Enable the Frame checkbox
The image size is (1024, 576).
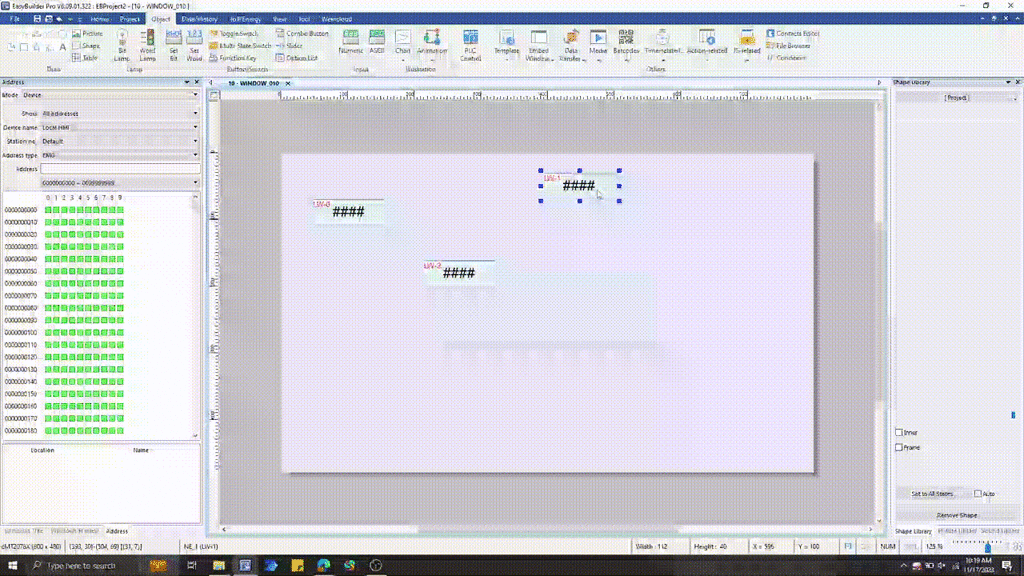click(x=898, y=447)
